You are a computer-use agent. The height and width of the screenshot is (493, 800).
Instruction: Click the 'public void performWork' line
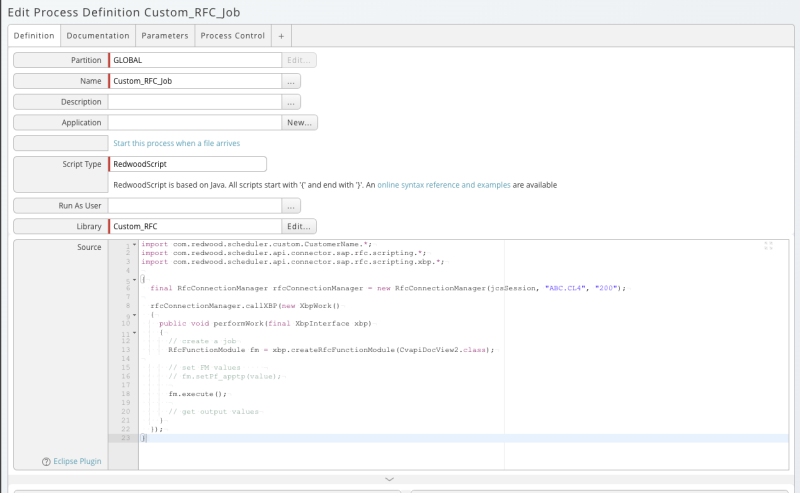tap(265, 324)
